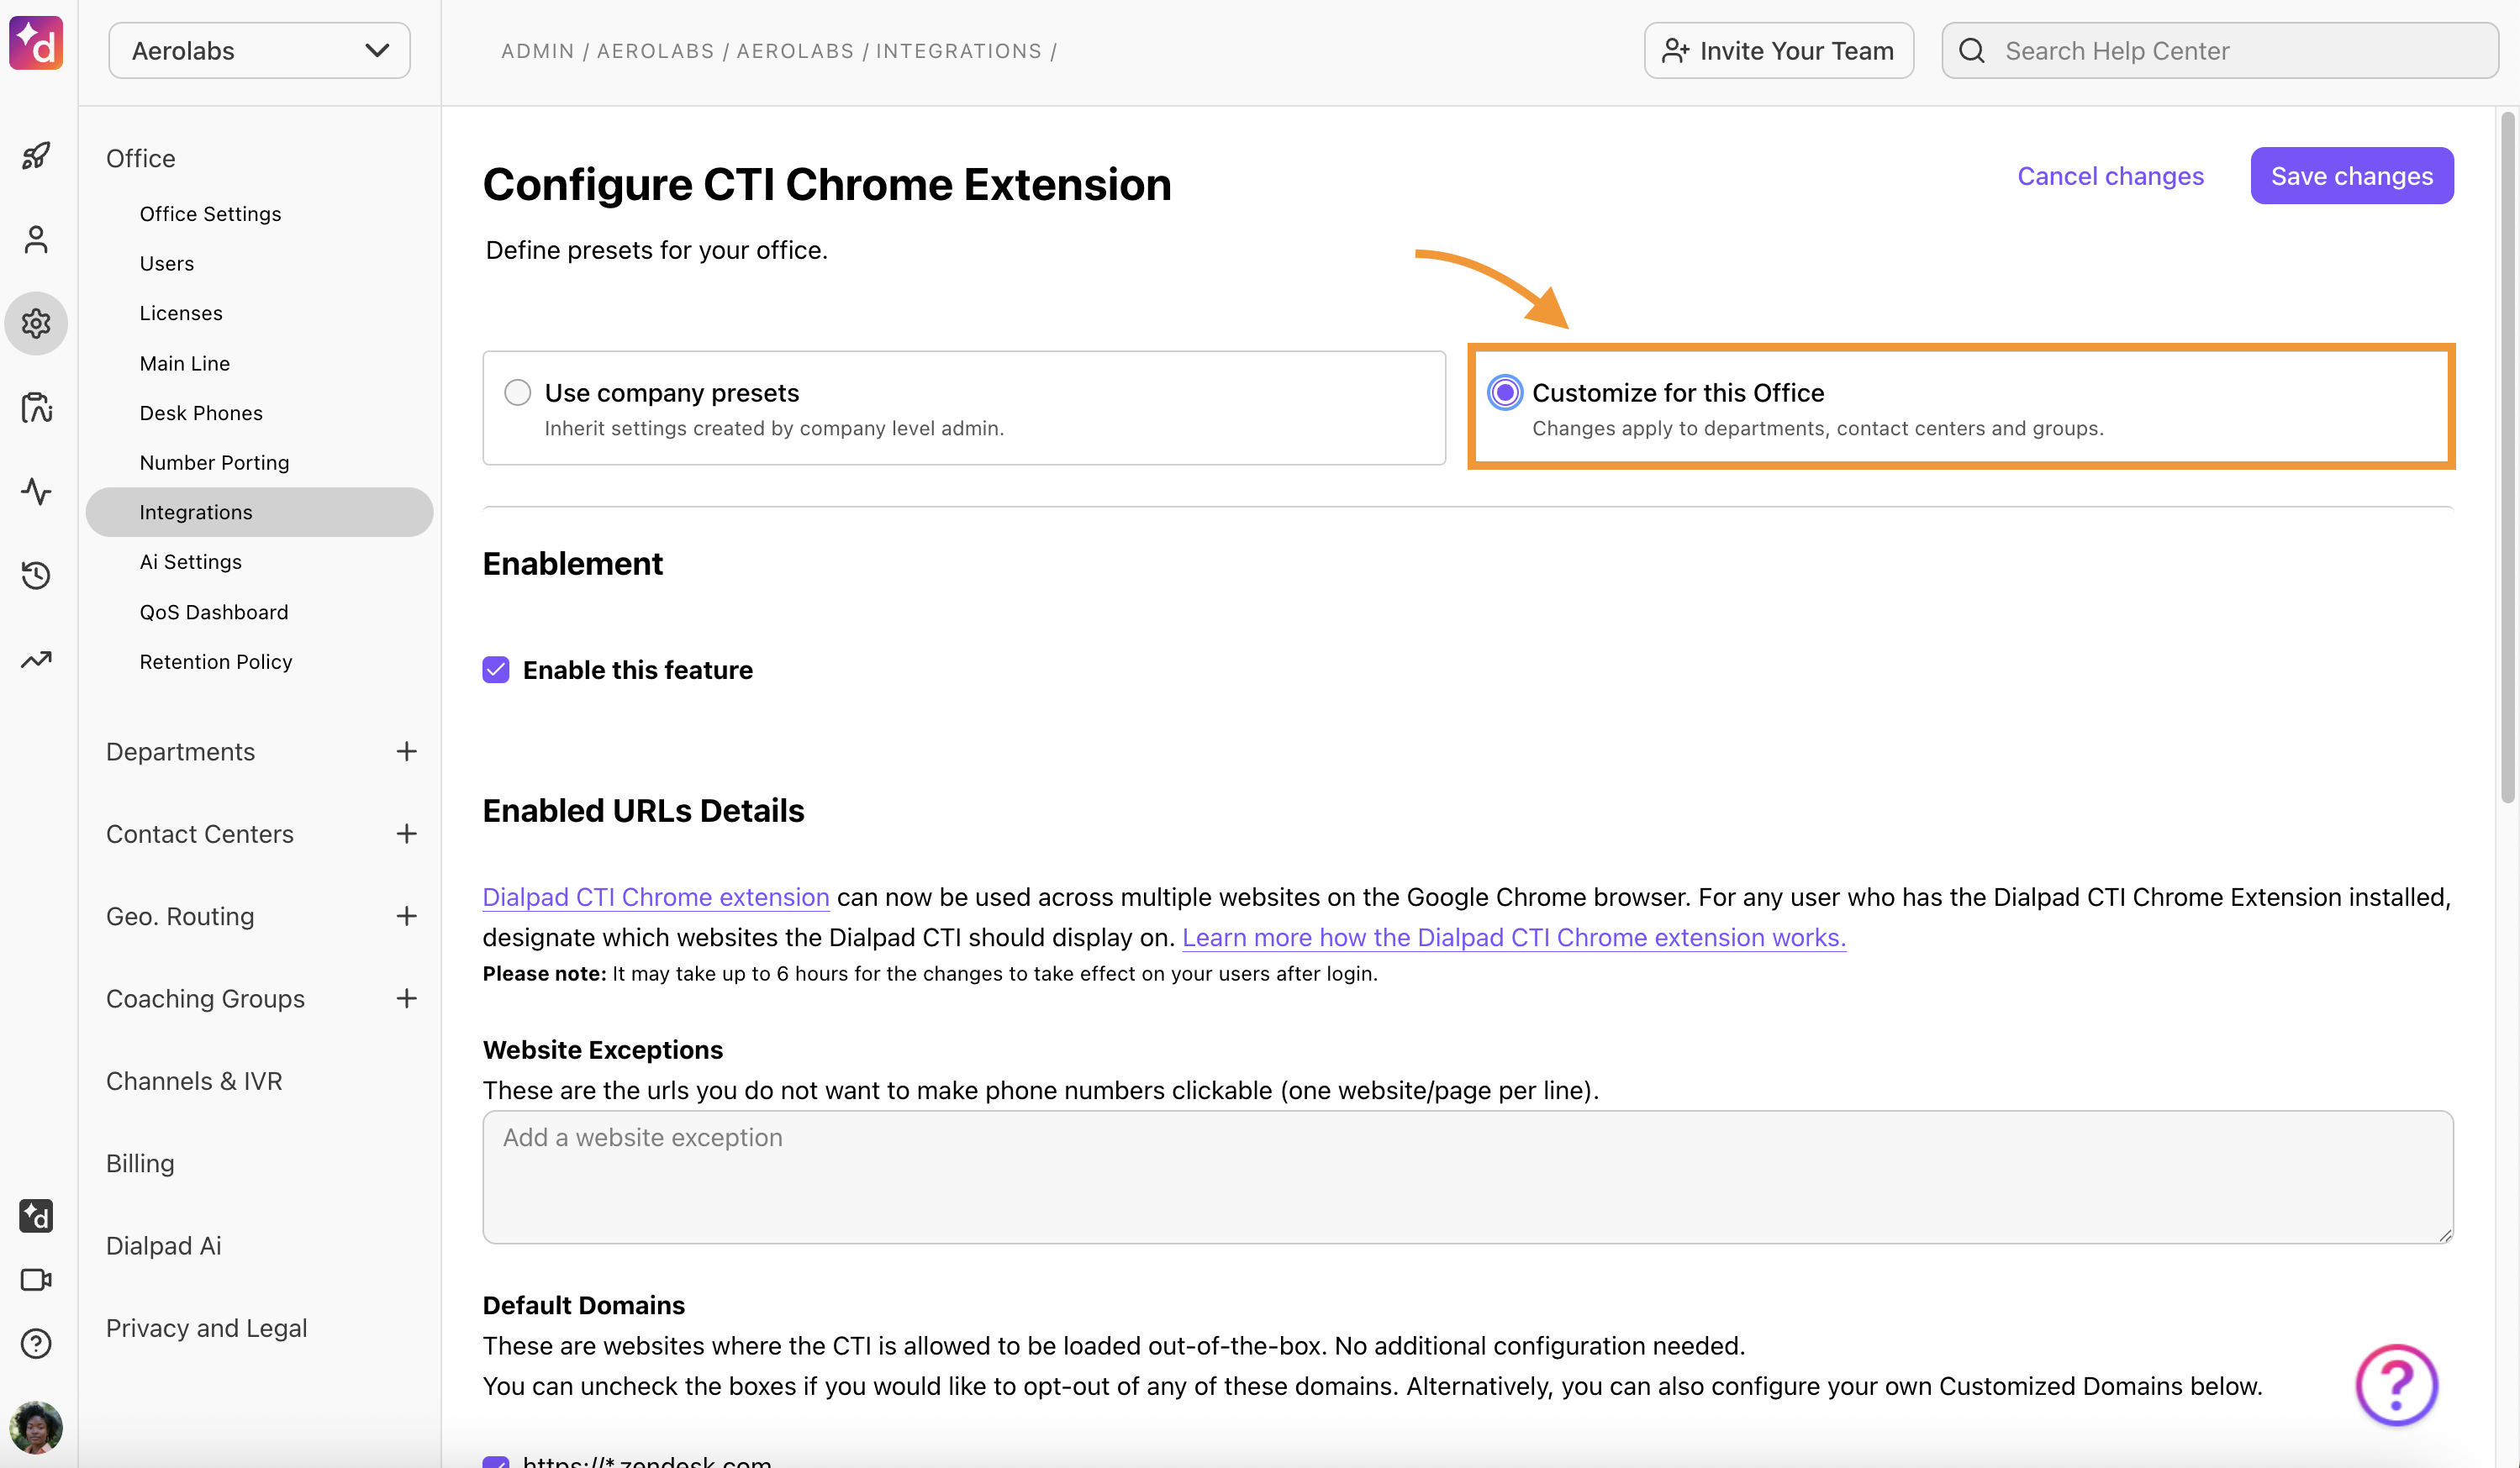2520x1468 pixels.
Task: Select Use company presets radio button
Action: coord(517,392)
